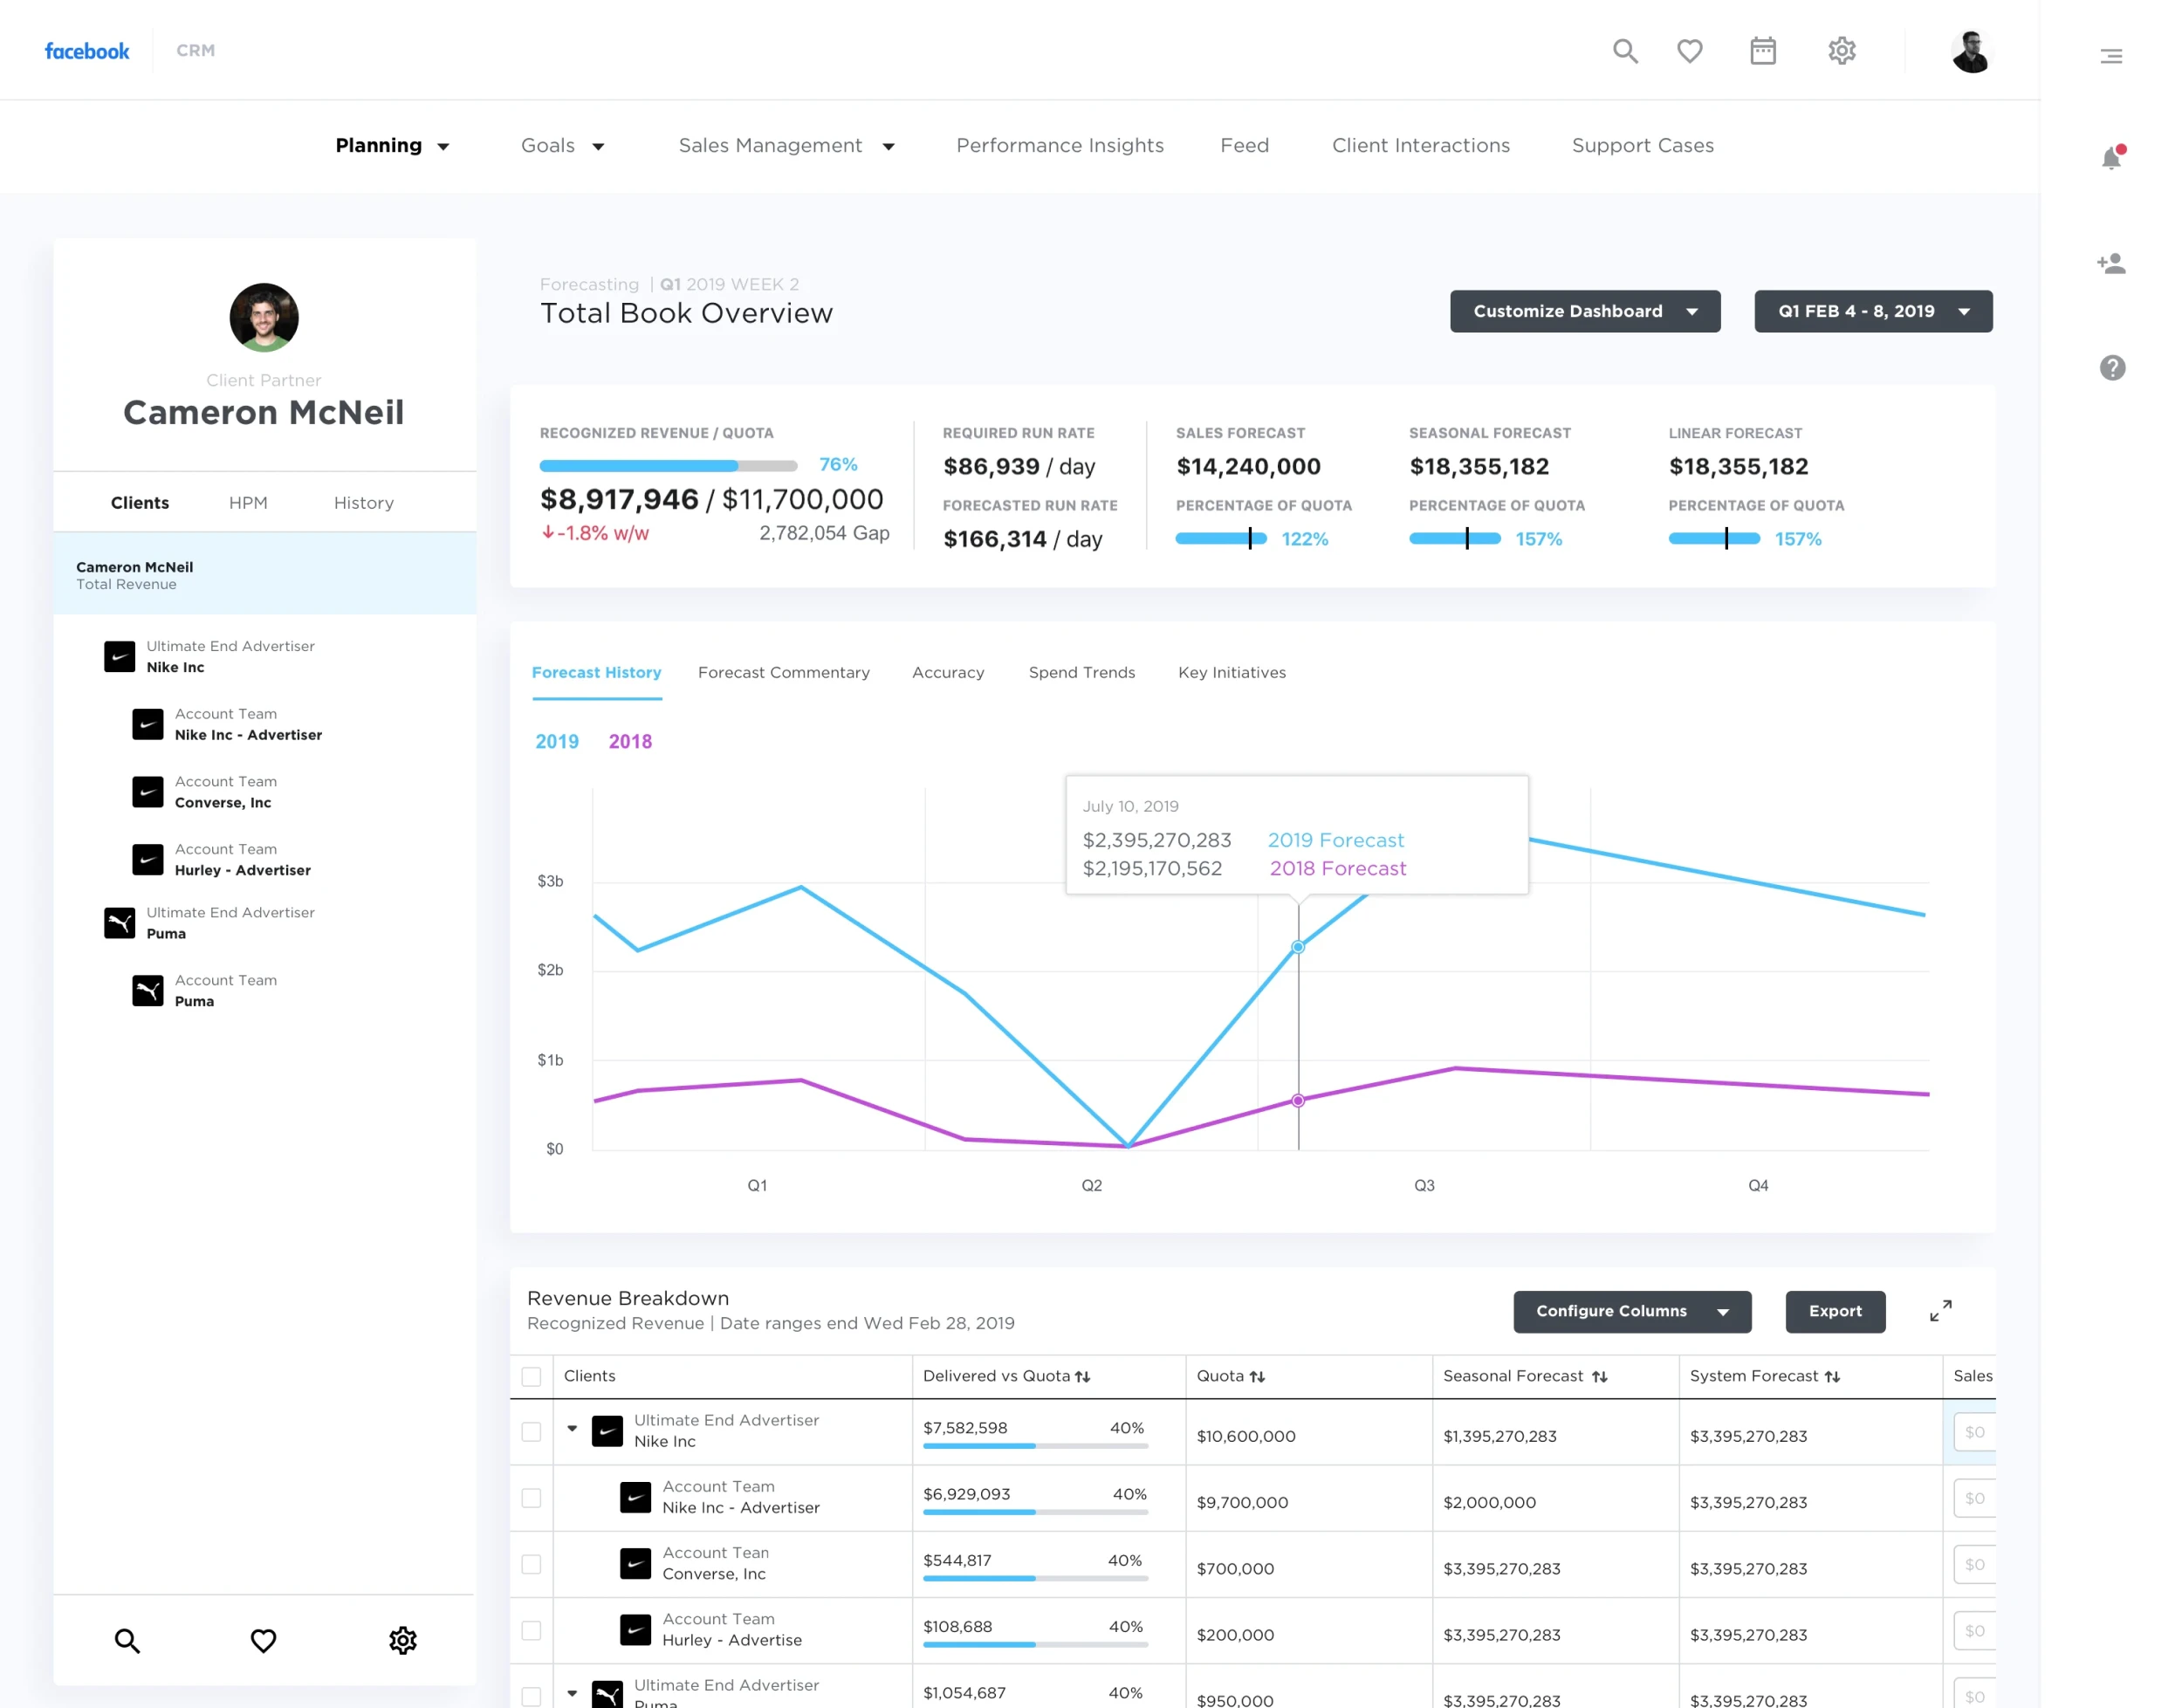
Task: Open the Performance Insights menu item
Action: 1060,146
